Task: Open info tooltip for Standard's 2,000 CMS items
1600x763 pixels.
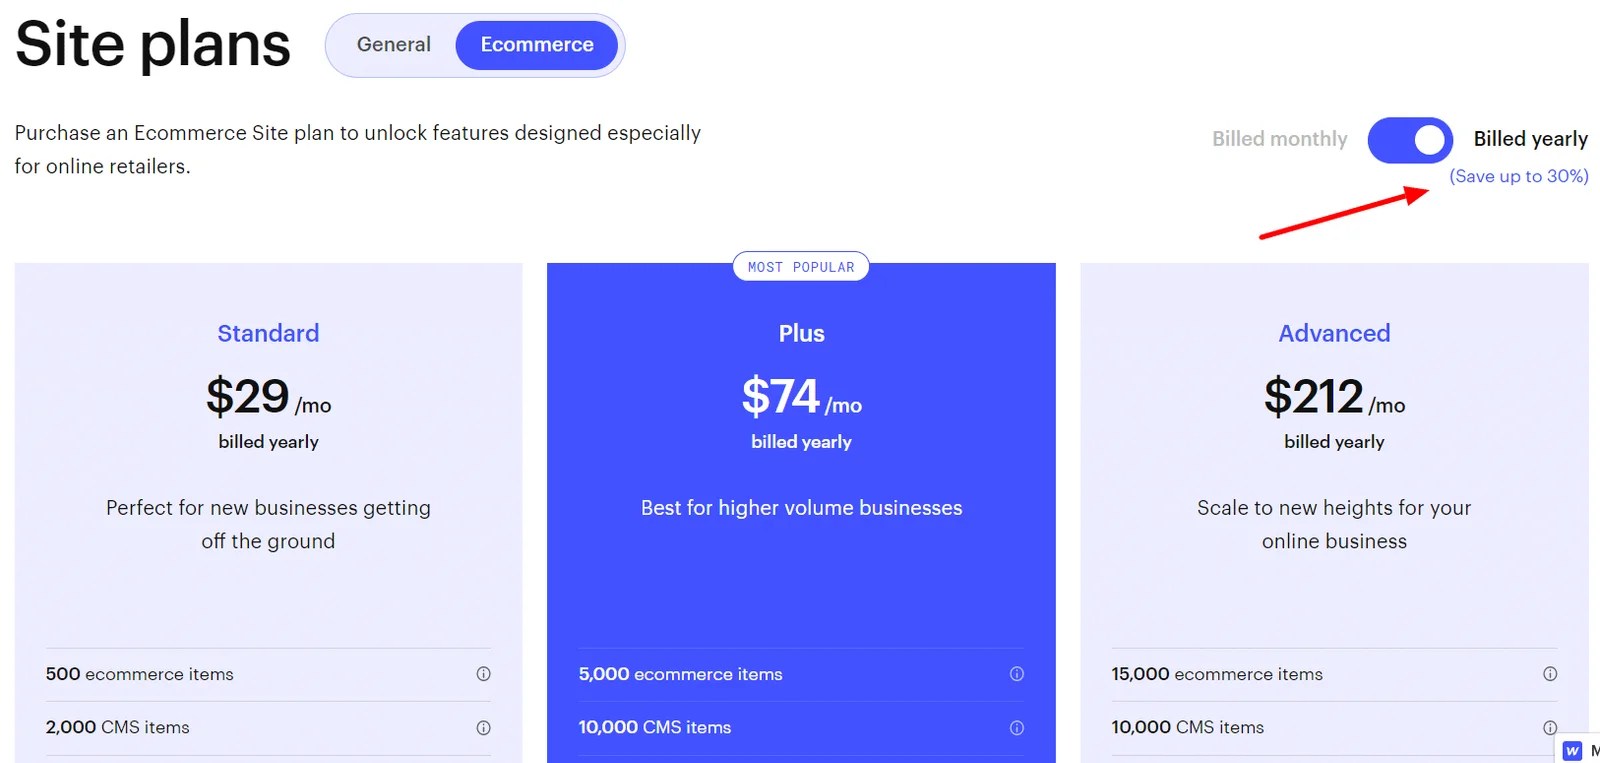Action: (x=484, y=727)
